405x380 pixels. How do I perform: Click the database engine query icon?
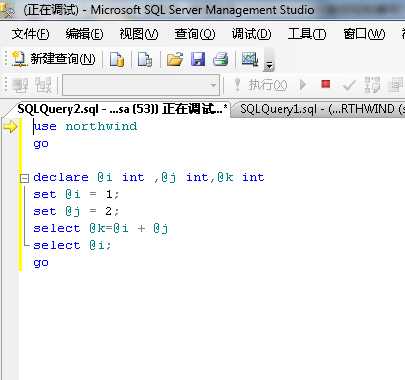pos(117,59)
